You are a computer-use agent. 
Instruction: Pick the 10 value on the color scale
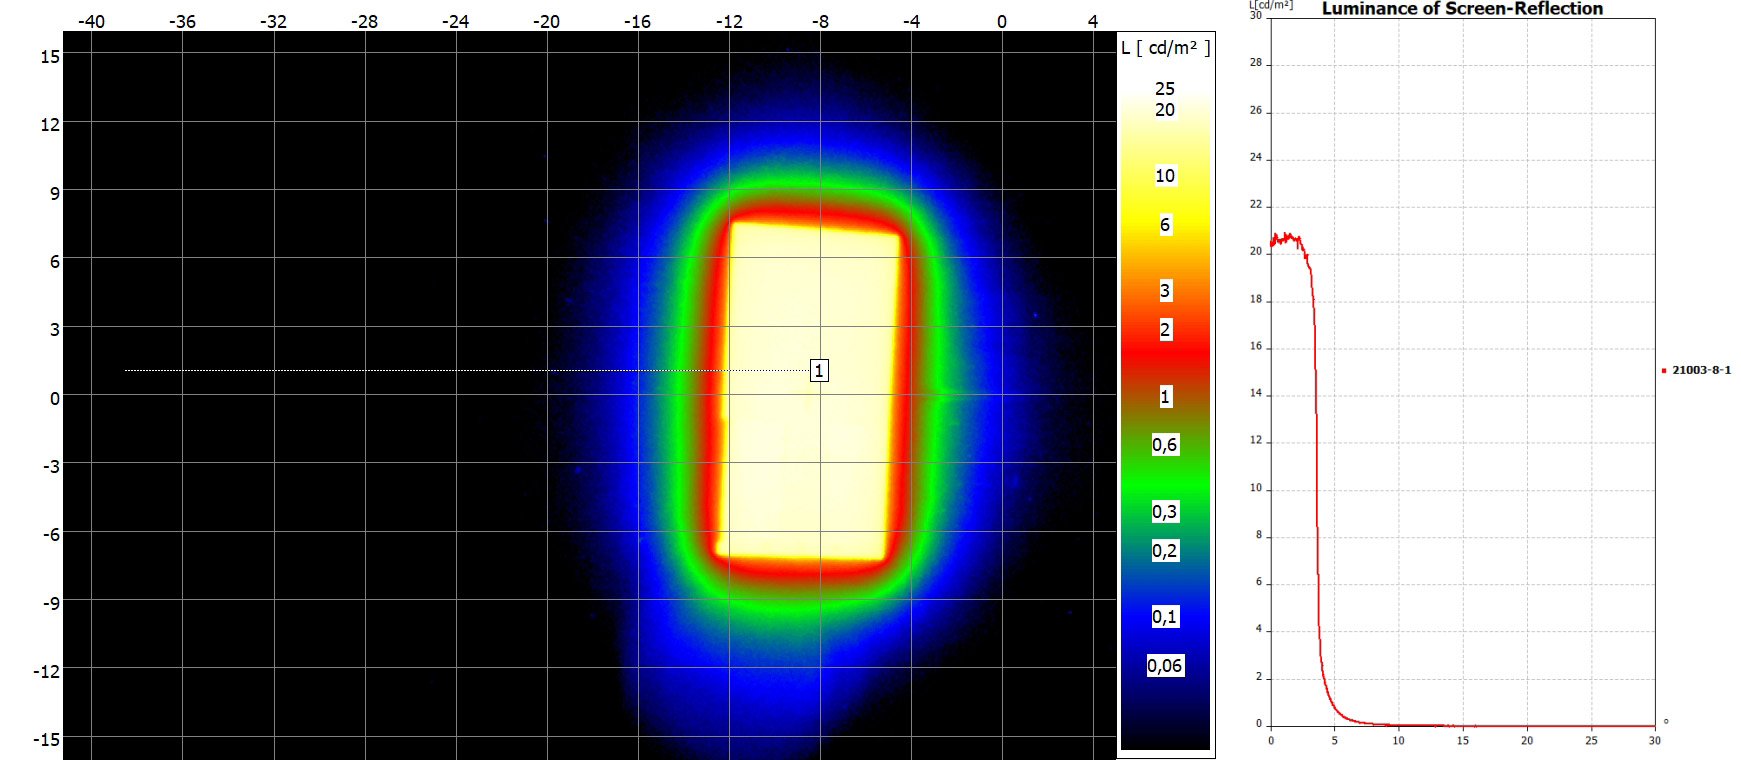1165,176
